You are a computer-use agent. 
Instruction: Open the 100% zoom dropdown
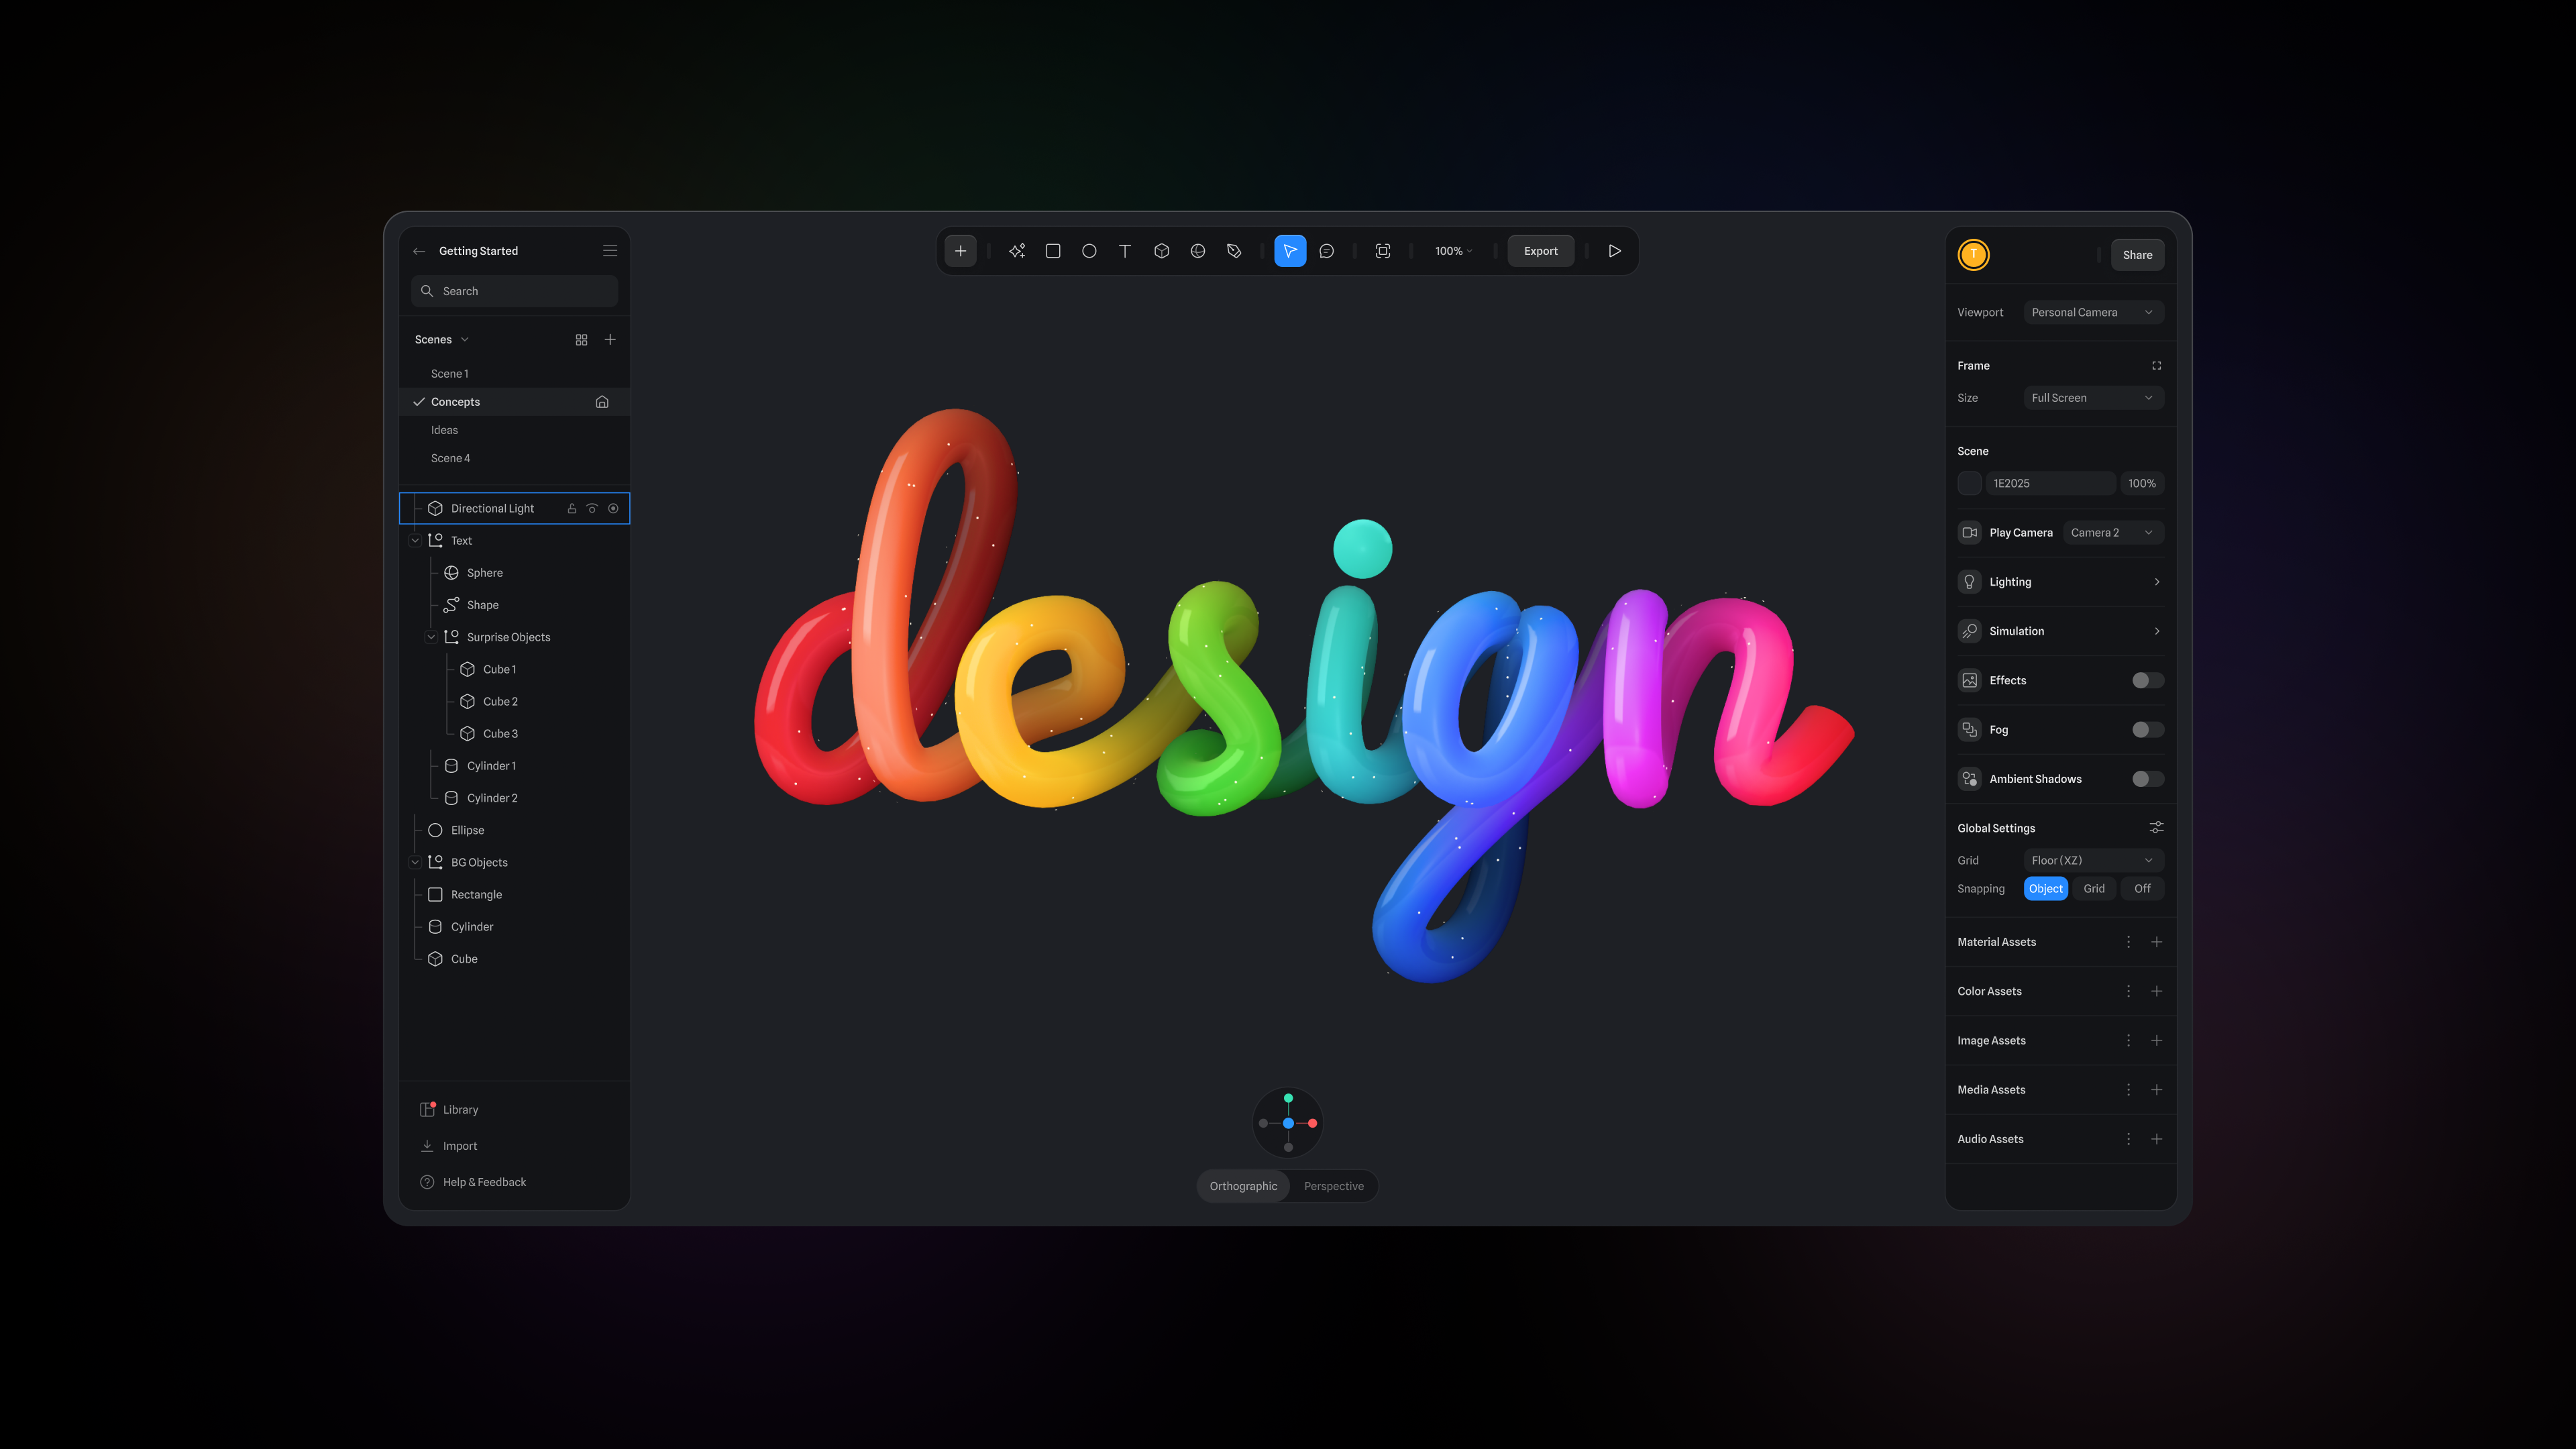tap(1453, 251)
